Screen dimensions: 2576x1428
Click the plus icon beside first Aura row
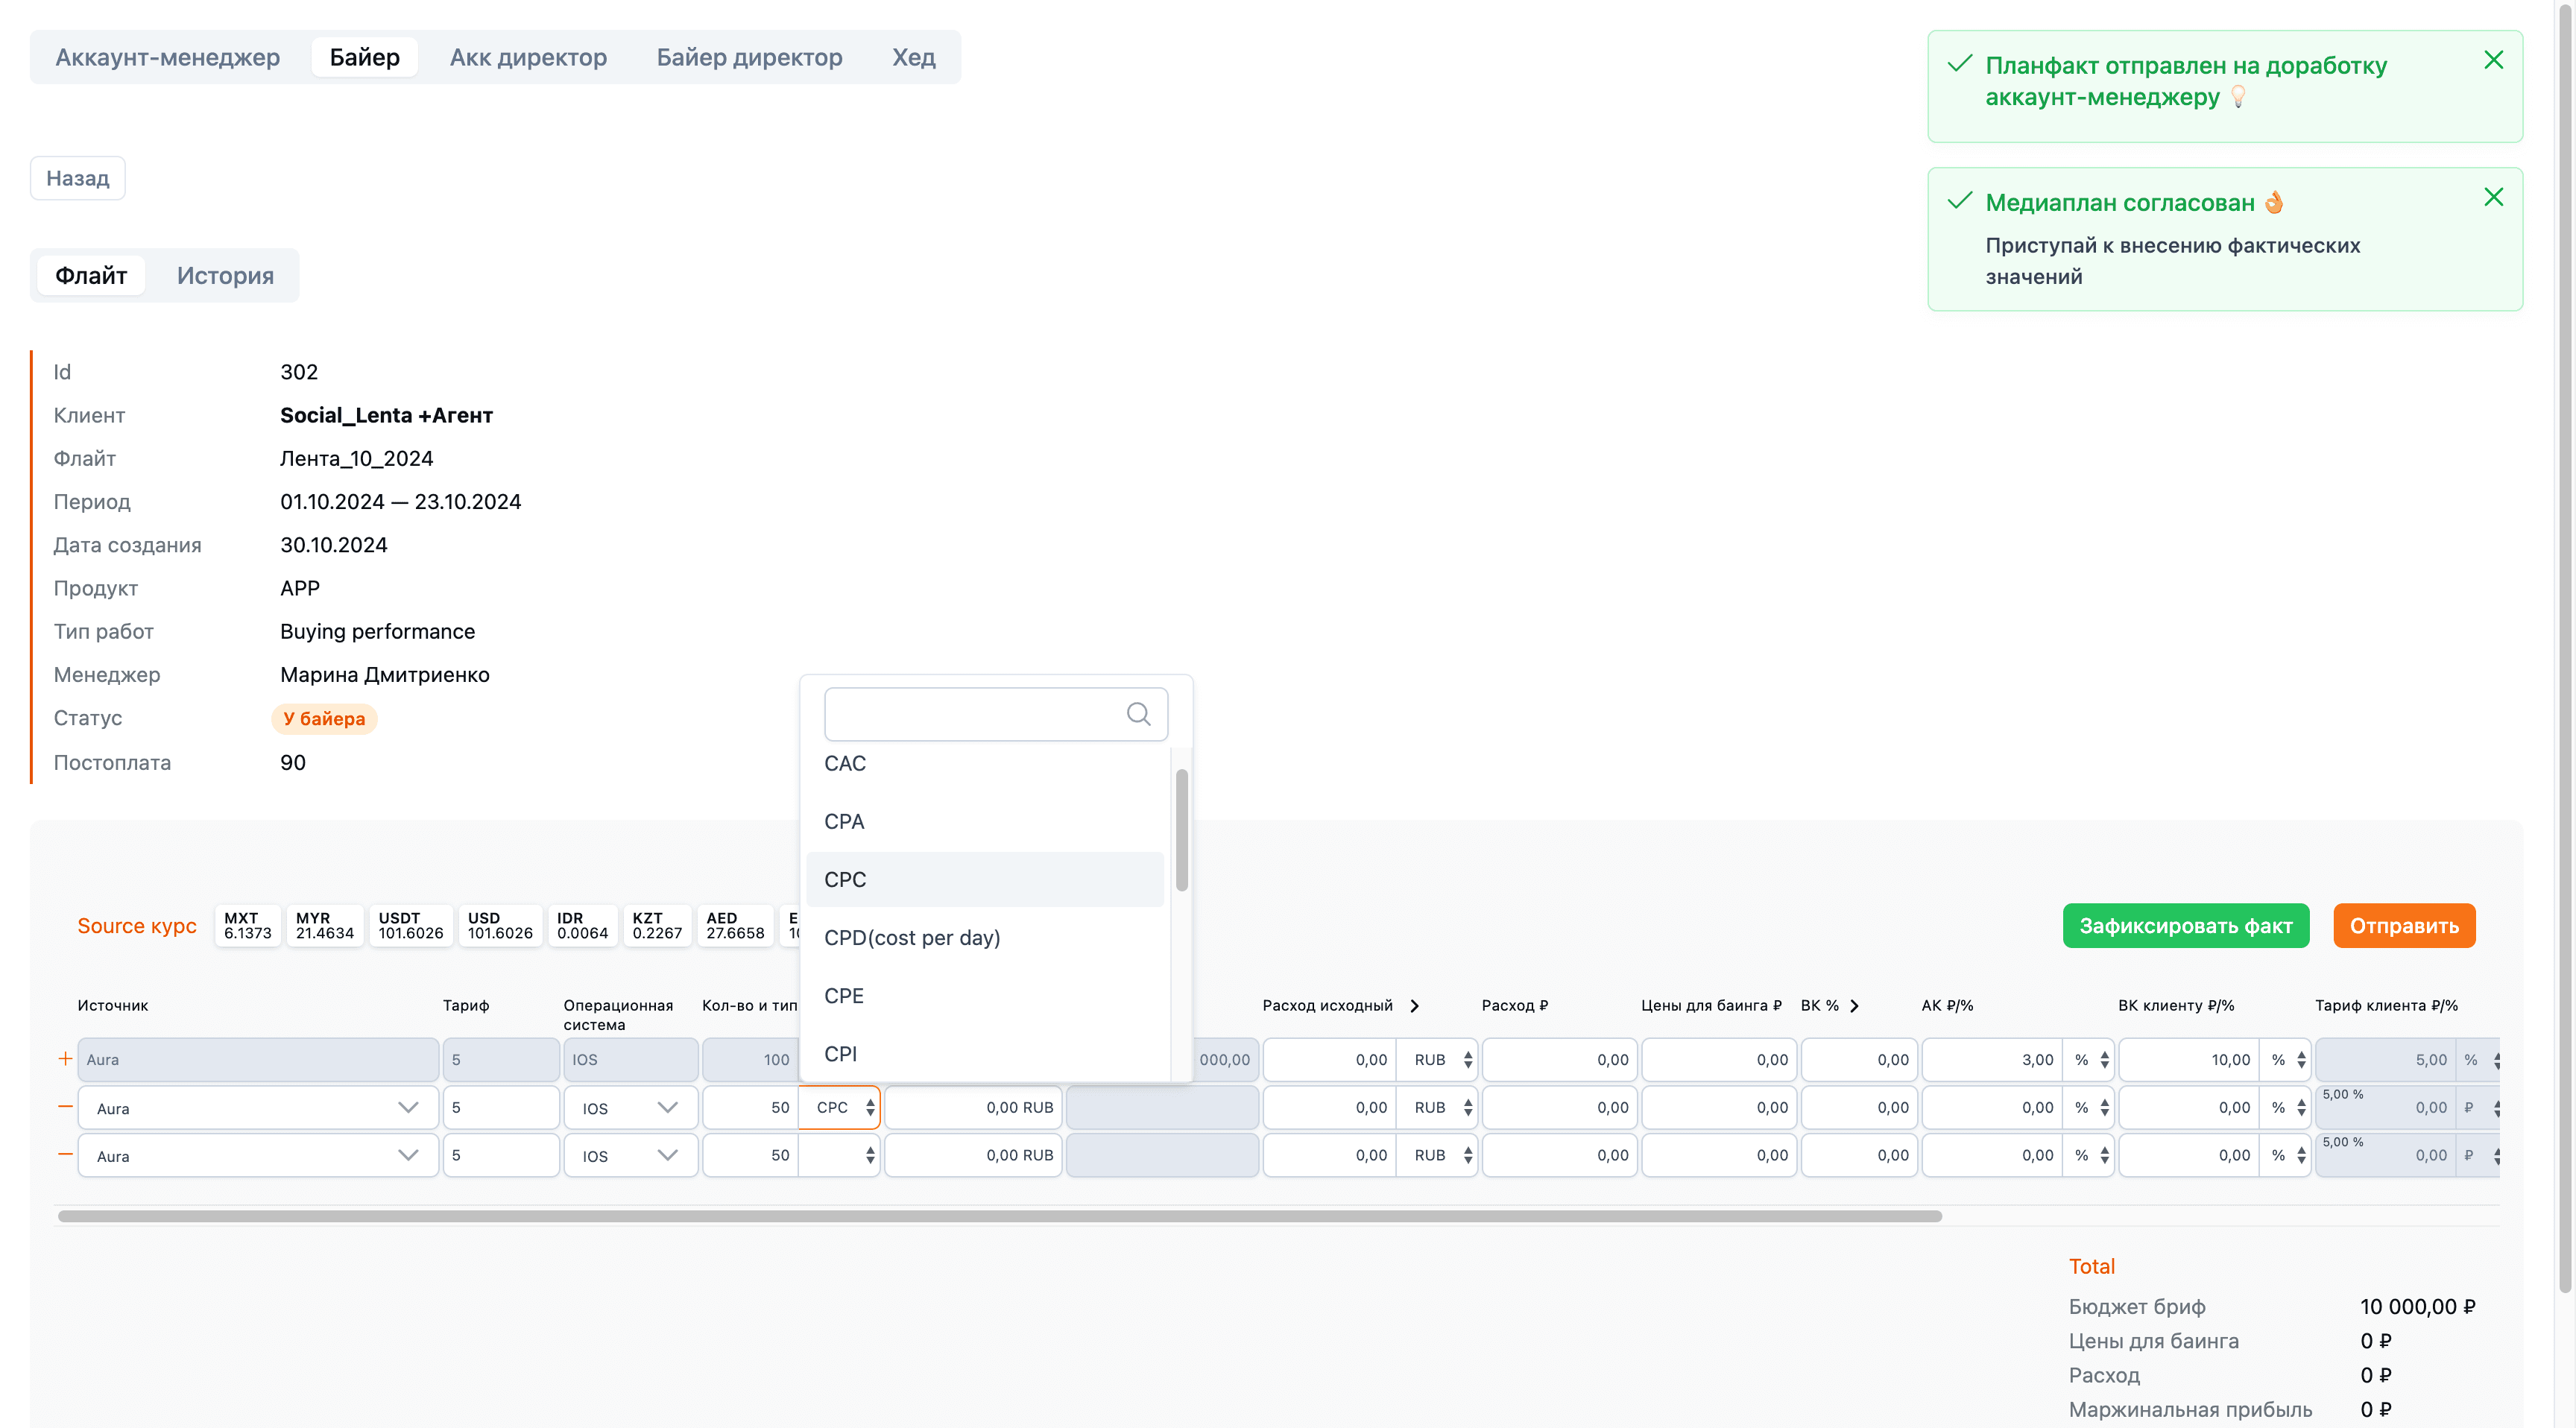coord(65,1058)
